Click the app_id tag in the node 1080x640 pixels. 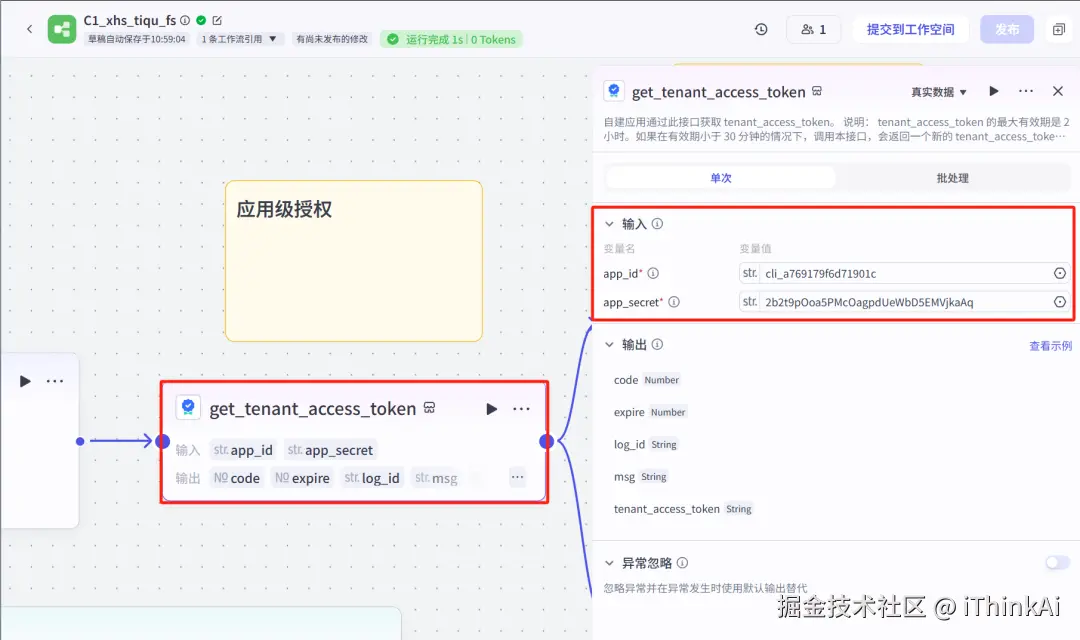pos(243,450)
